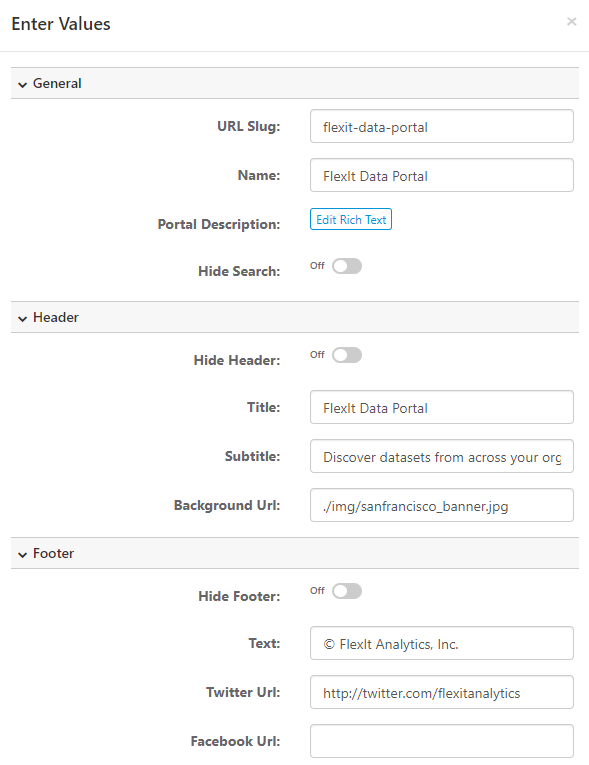Screen dimensions: 589x765
Task: Click the footer Text field
Action: pos(442,644)
